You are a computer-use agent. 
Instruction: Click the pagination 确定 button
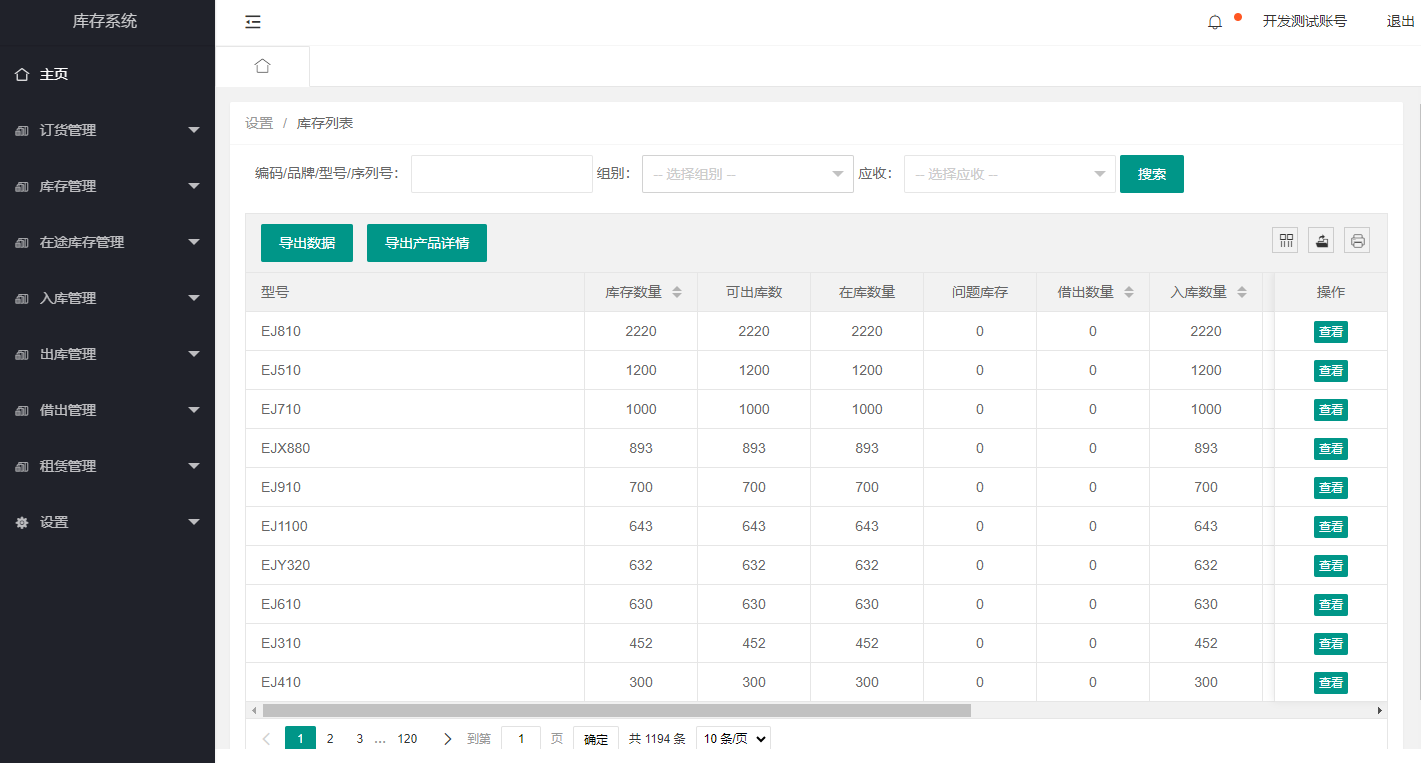click(x=596, y=739)
